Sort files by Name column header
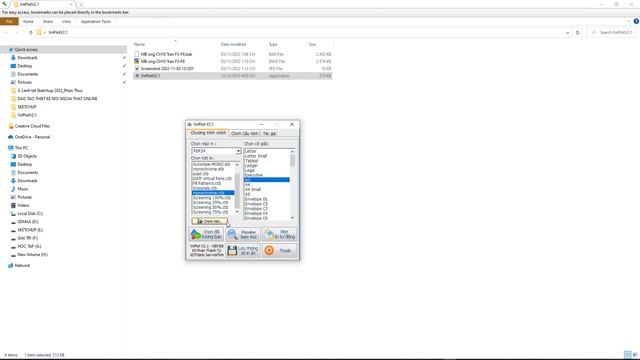Screen dimensions: 640x360 (140, 44)
